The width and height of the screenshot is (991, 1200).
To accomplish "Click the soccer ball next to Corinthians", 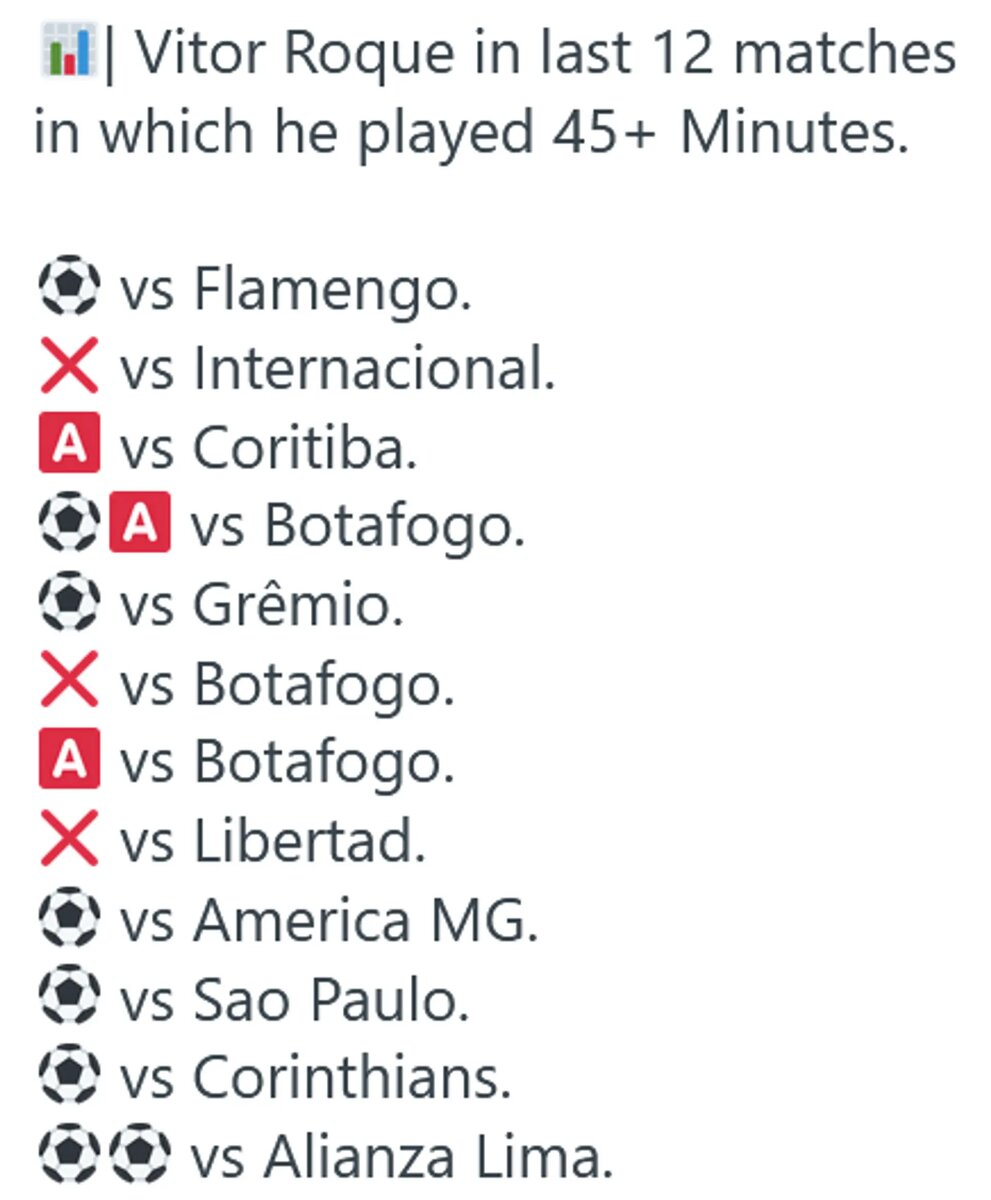I will [69, 1077].
